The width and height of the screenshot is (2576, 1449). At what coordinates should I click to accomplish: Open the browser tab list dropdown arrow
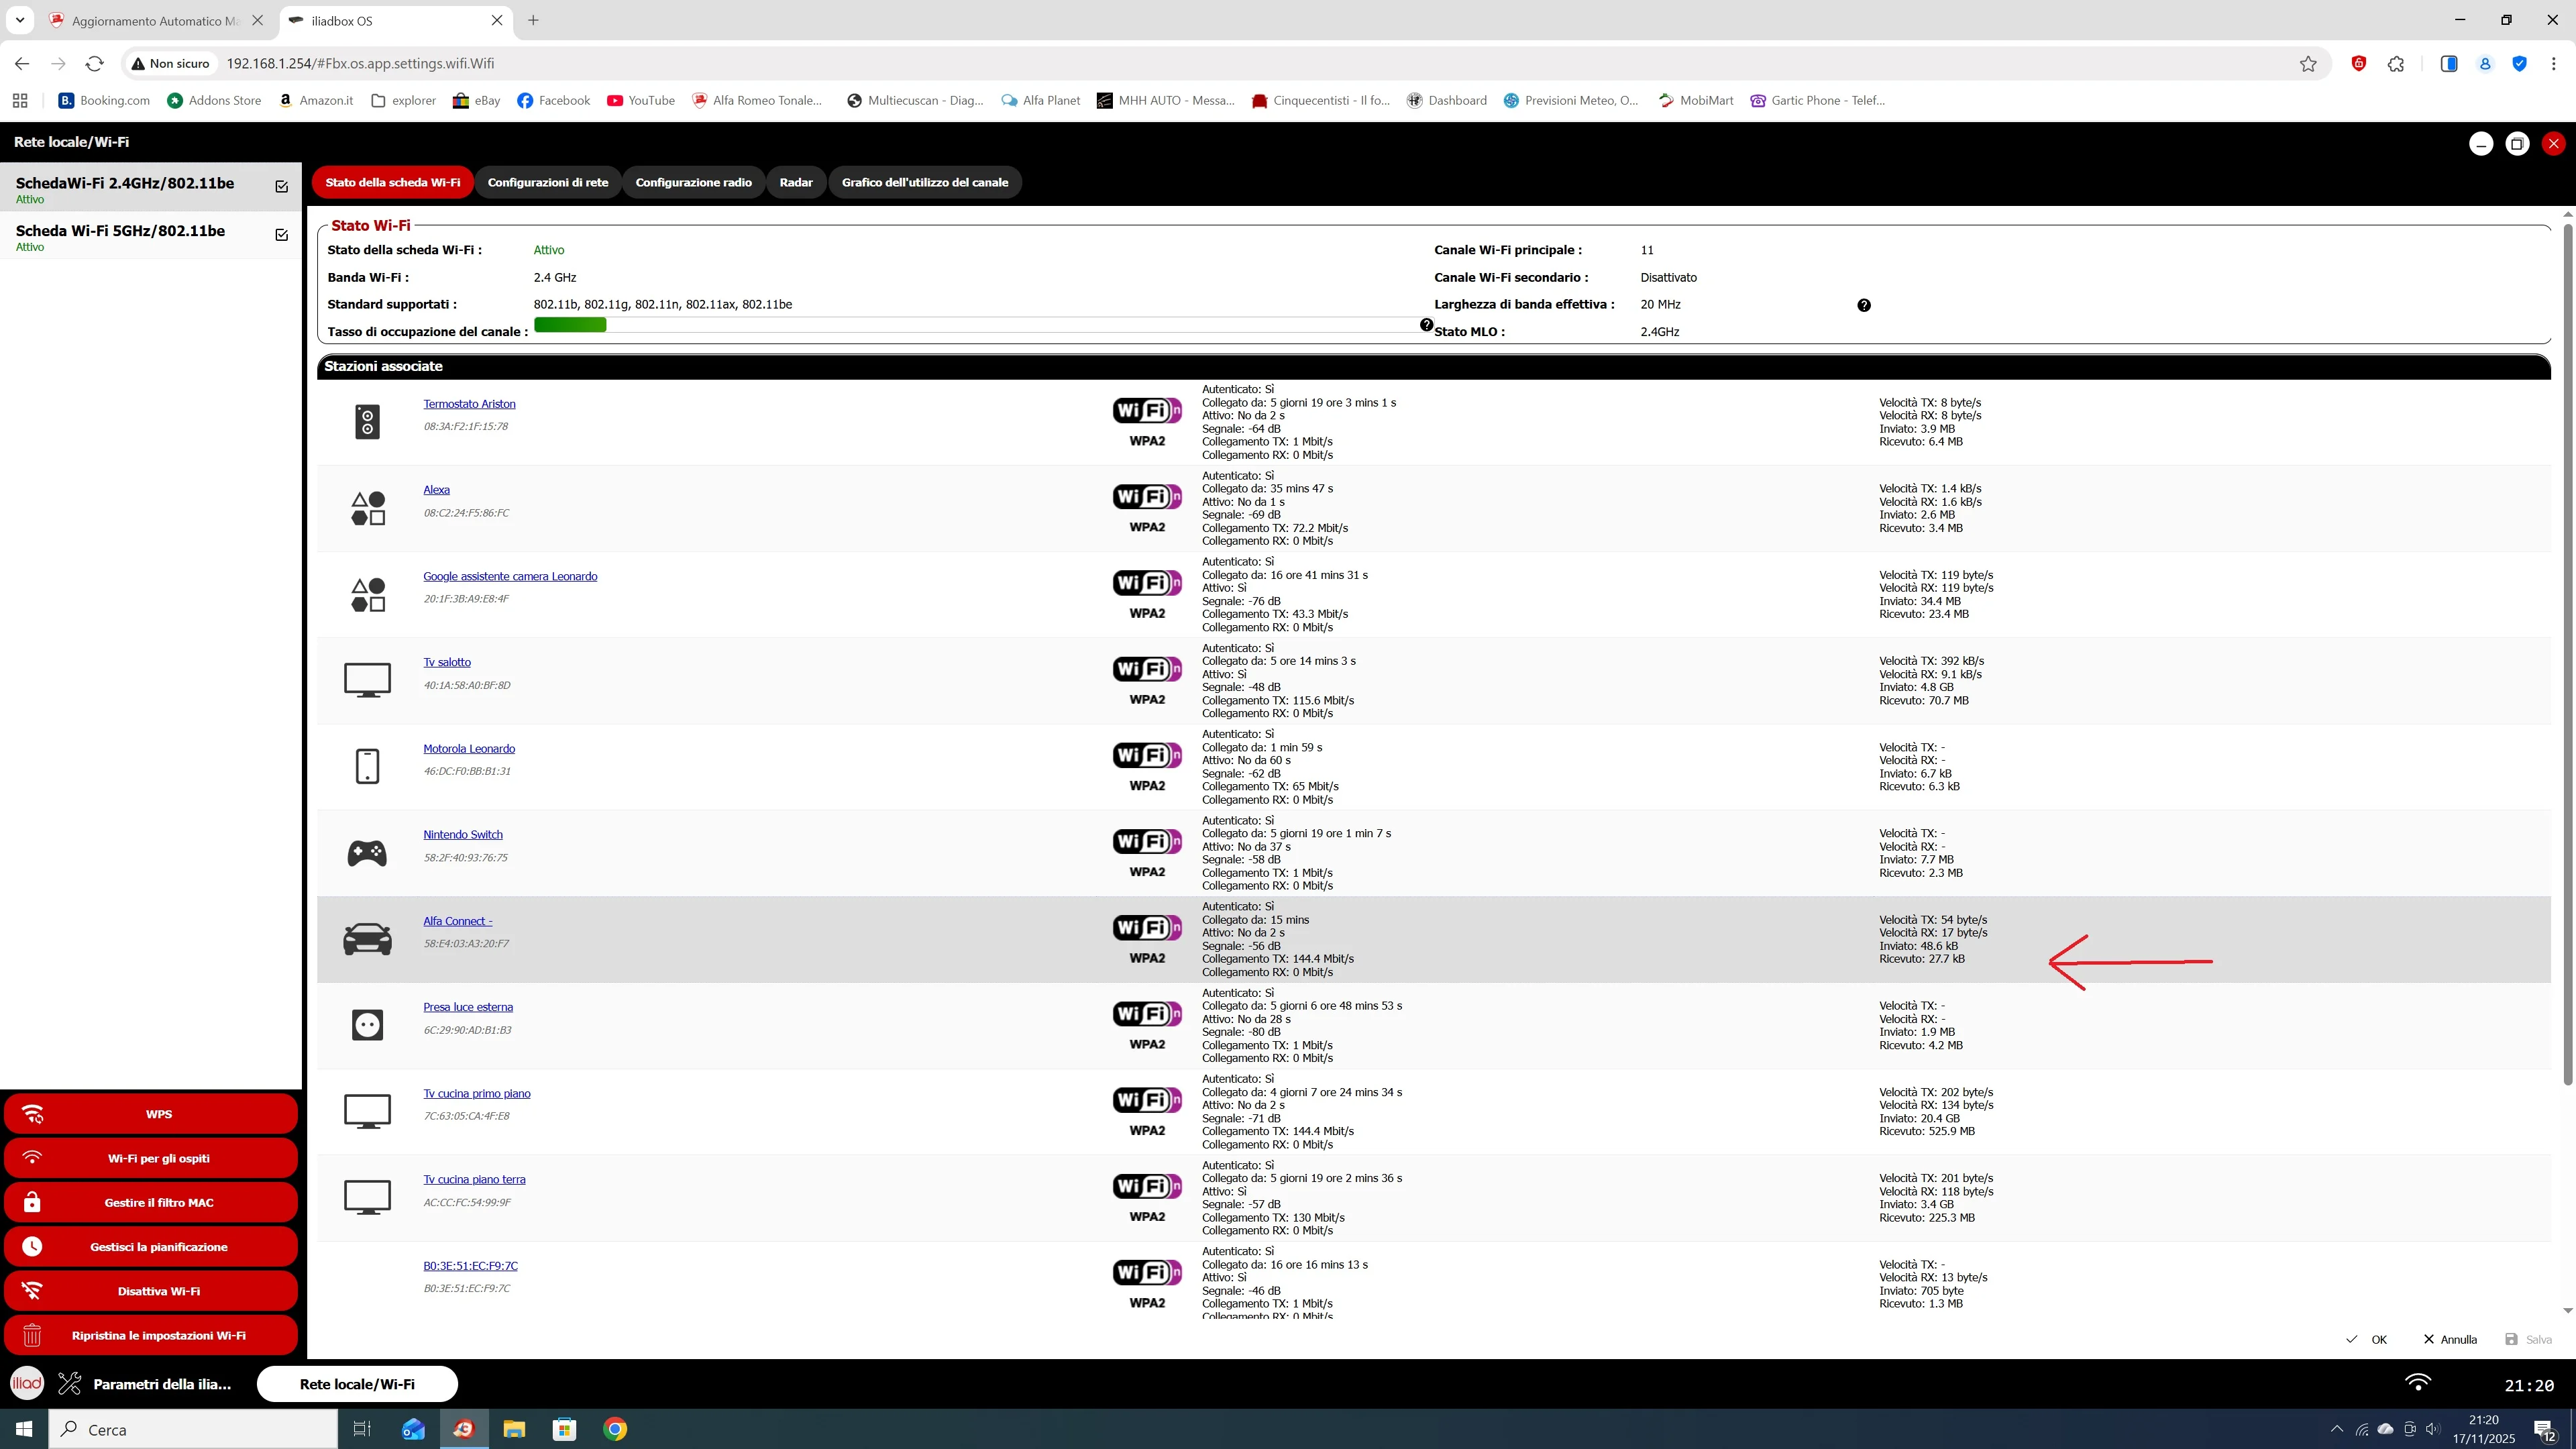(x=19, y=20)
